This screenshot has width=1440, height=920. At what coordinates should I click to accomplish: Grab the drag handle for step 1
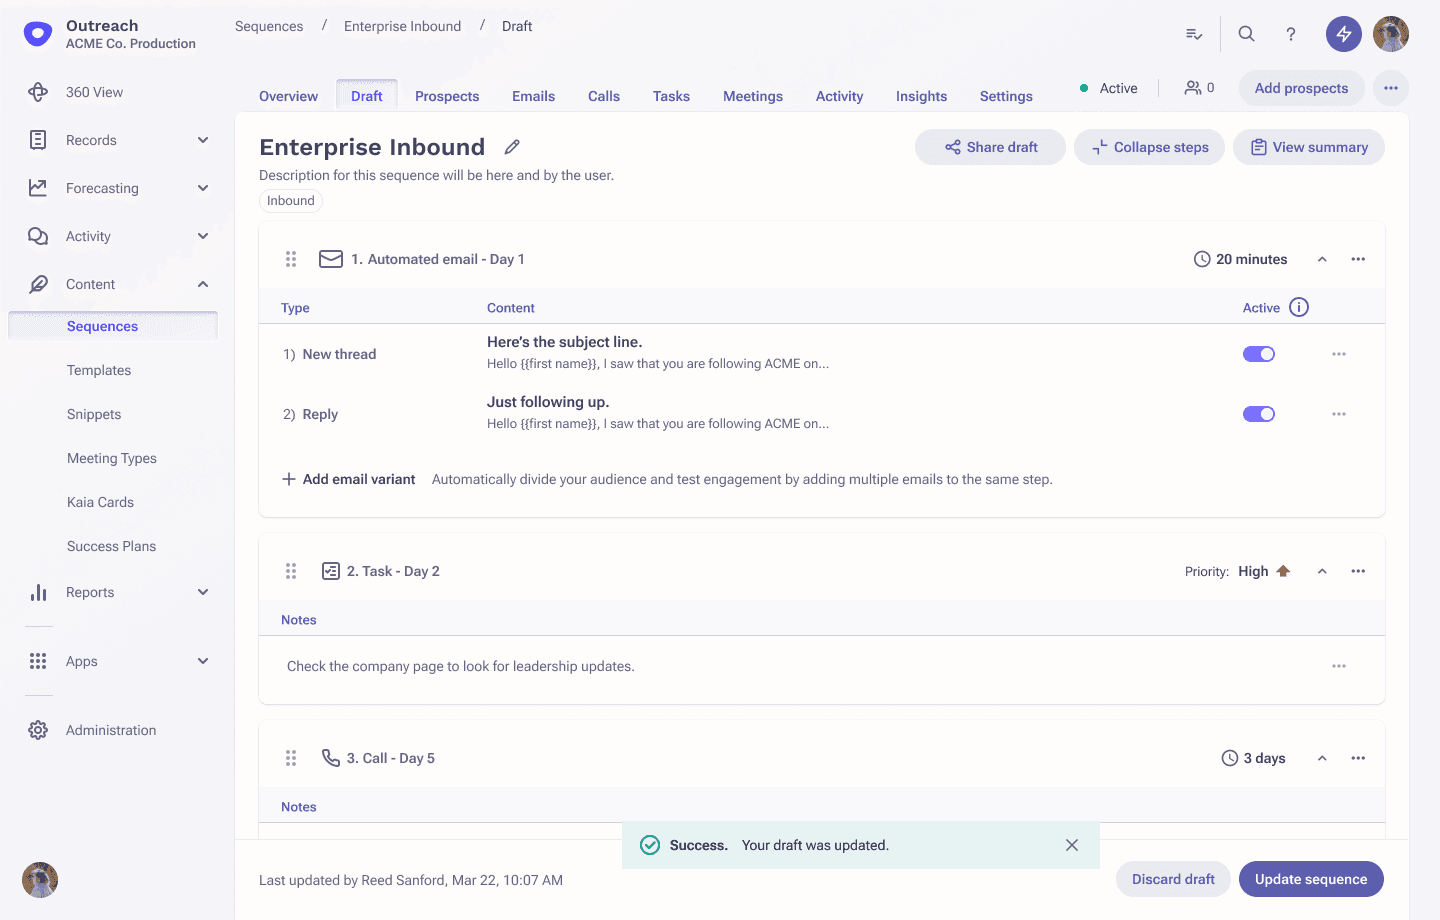pyautogui.click(x=291, y=259)
